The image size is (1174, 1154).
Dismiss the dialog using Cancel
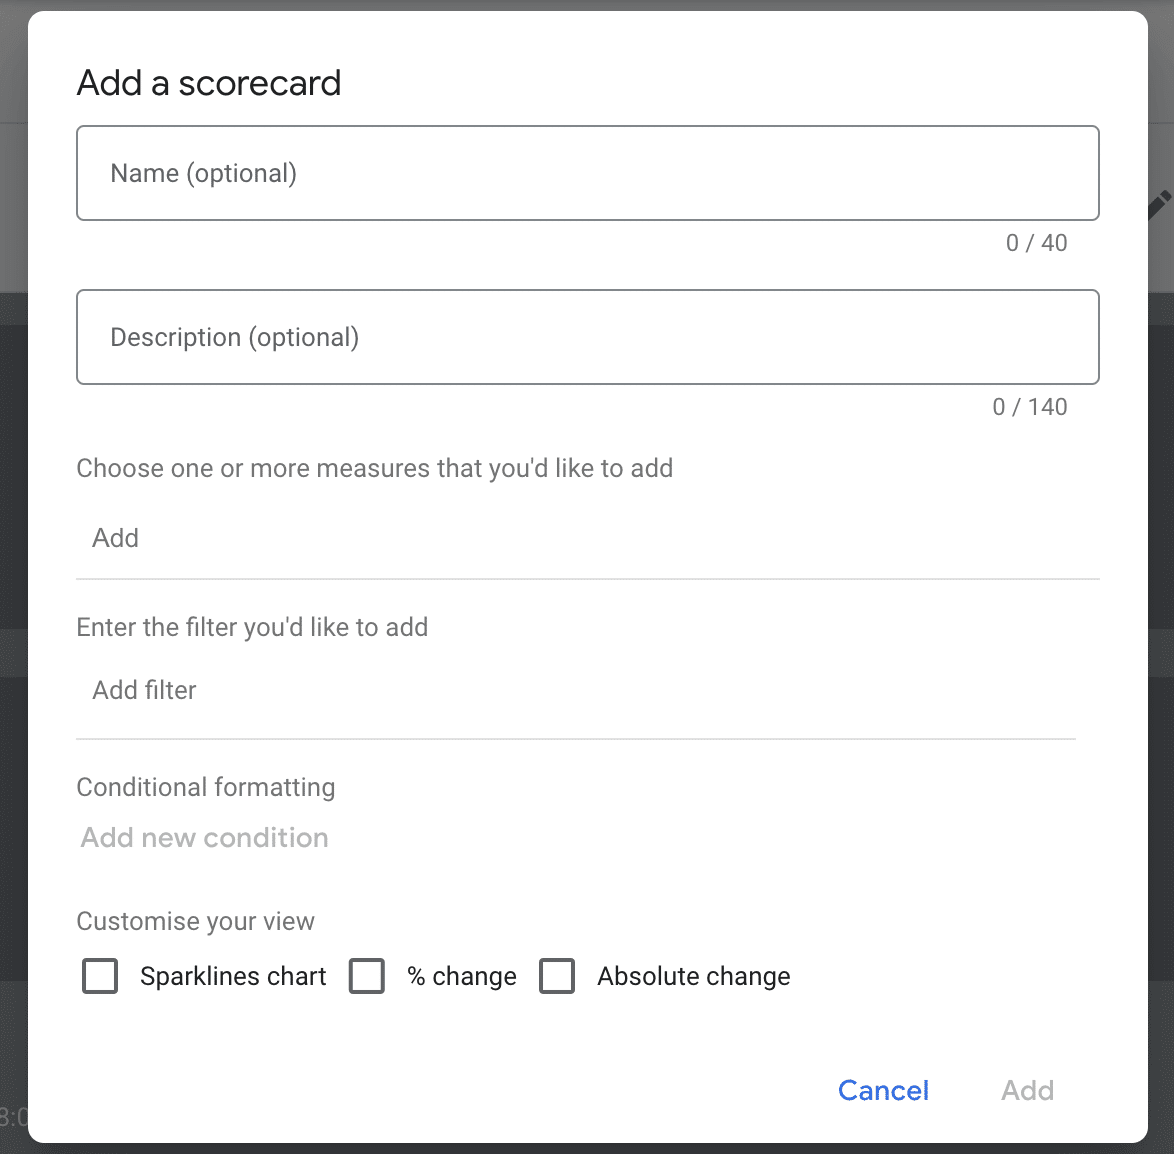(883, 1090)
